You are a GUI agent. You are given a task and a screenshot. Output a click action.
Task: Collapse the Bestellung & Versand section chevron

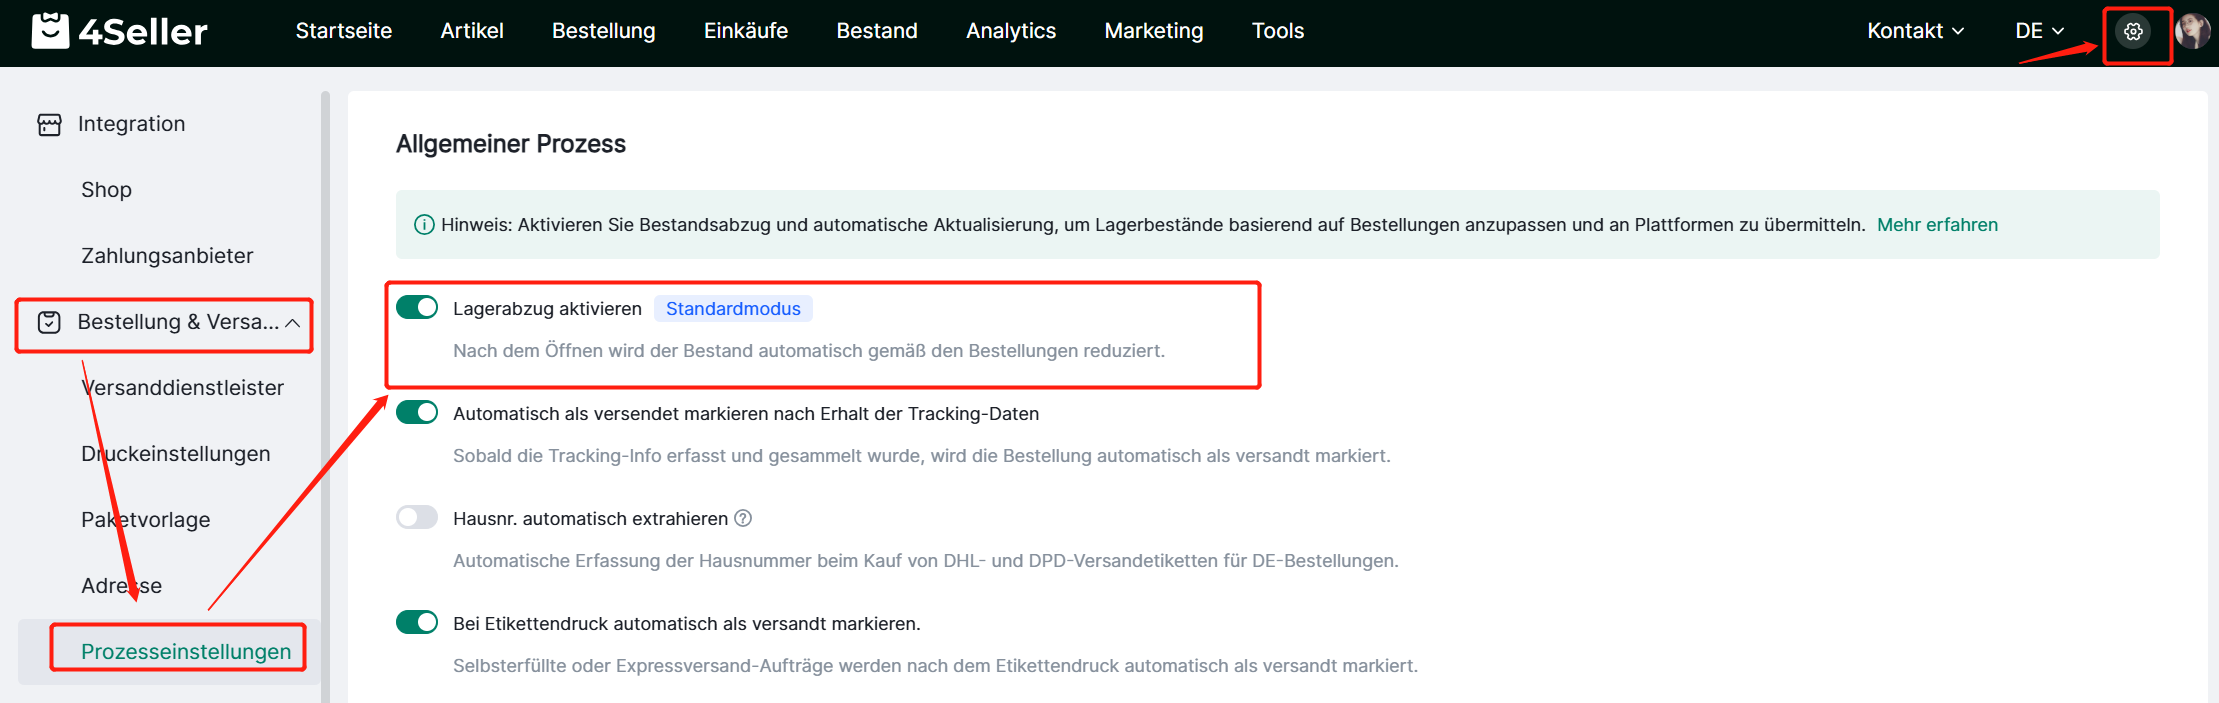[x=293, y=323]
